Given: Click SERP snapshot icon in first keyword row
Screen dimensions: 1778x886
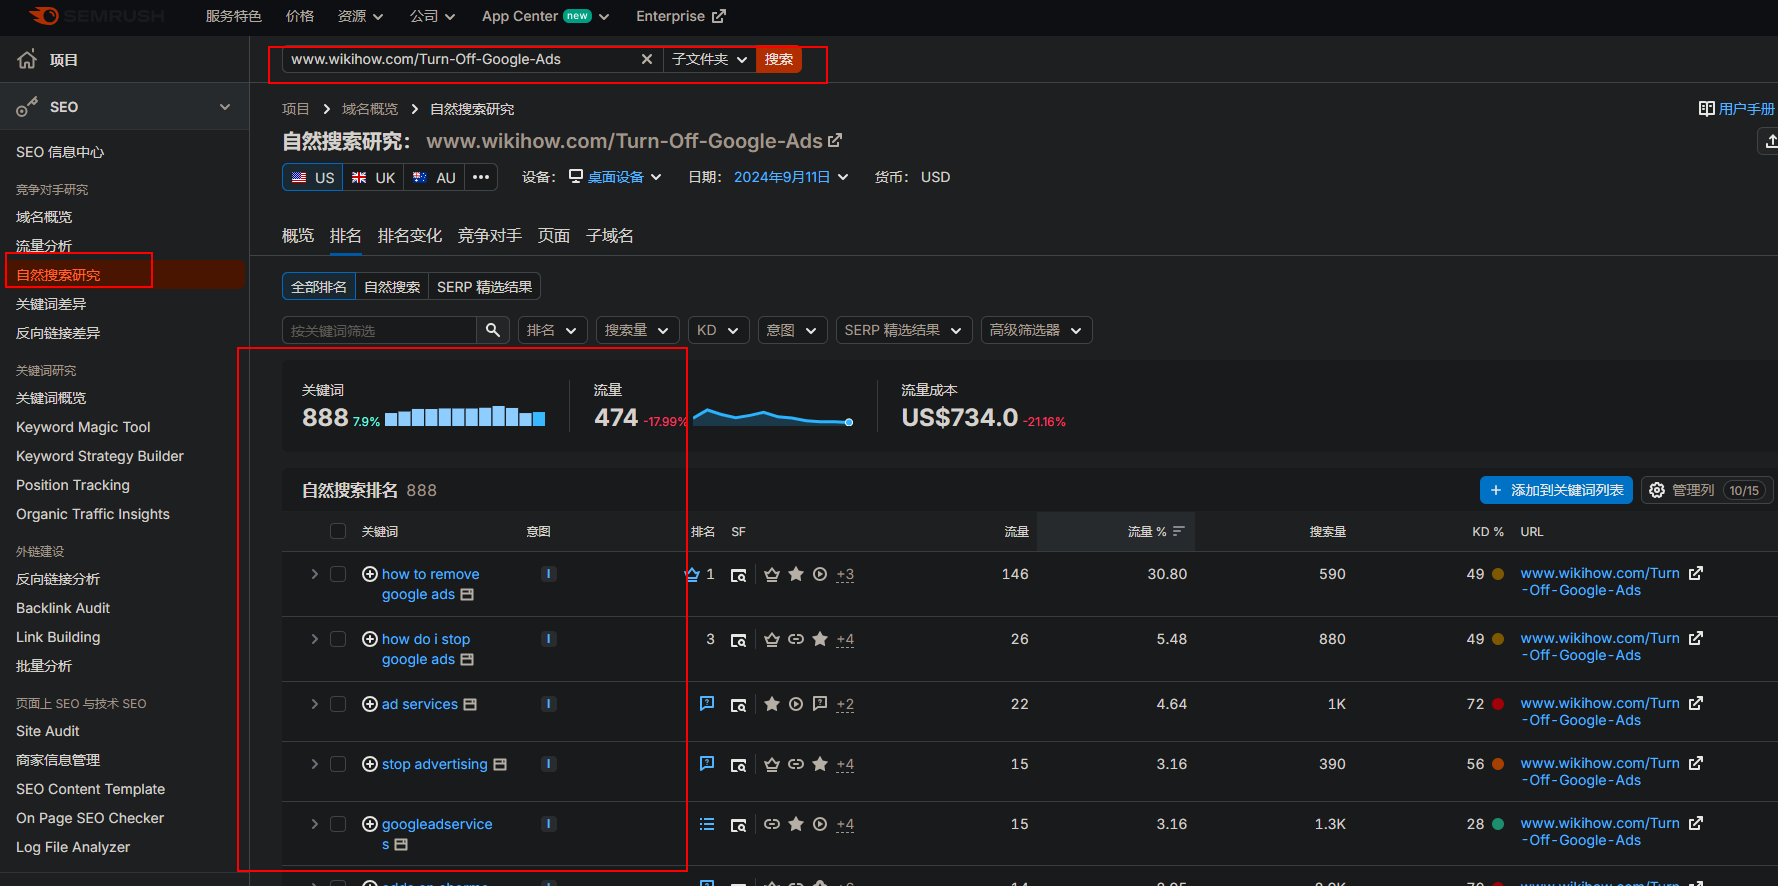Looking at the screenshot, I should (x=738, y=575).
